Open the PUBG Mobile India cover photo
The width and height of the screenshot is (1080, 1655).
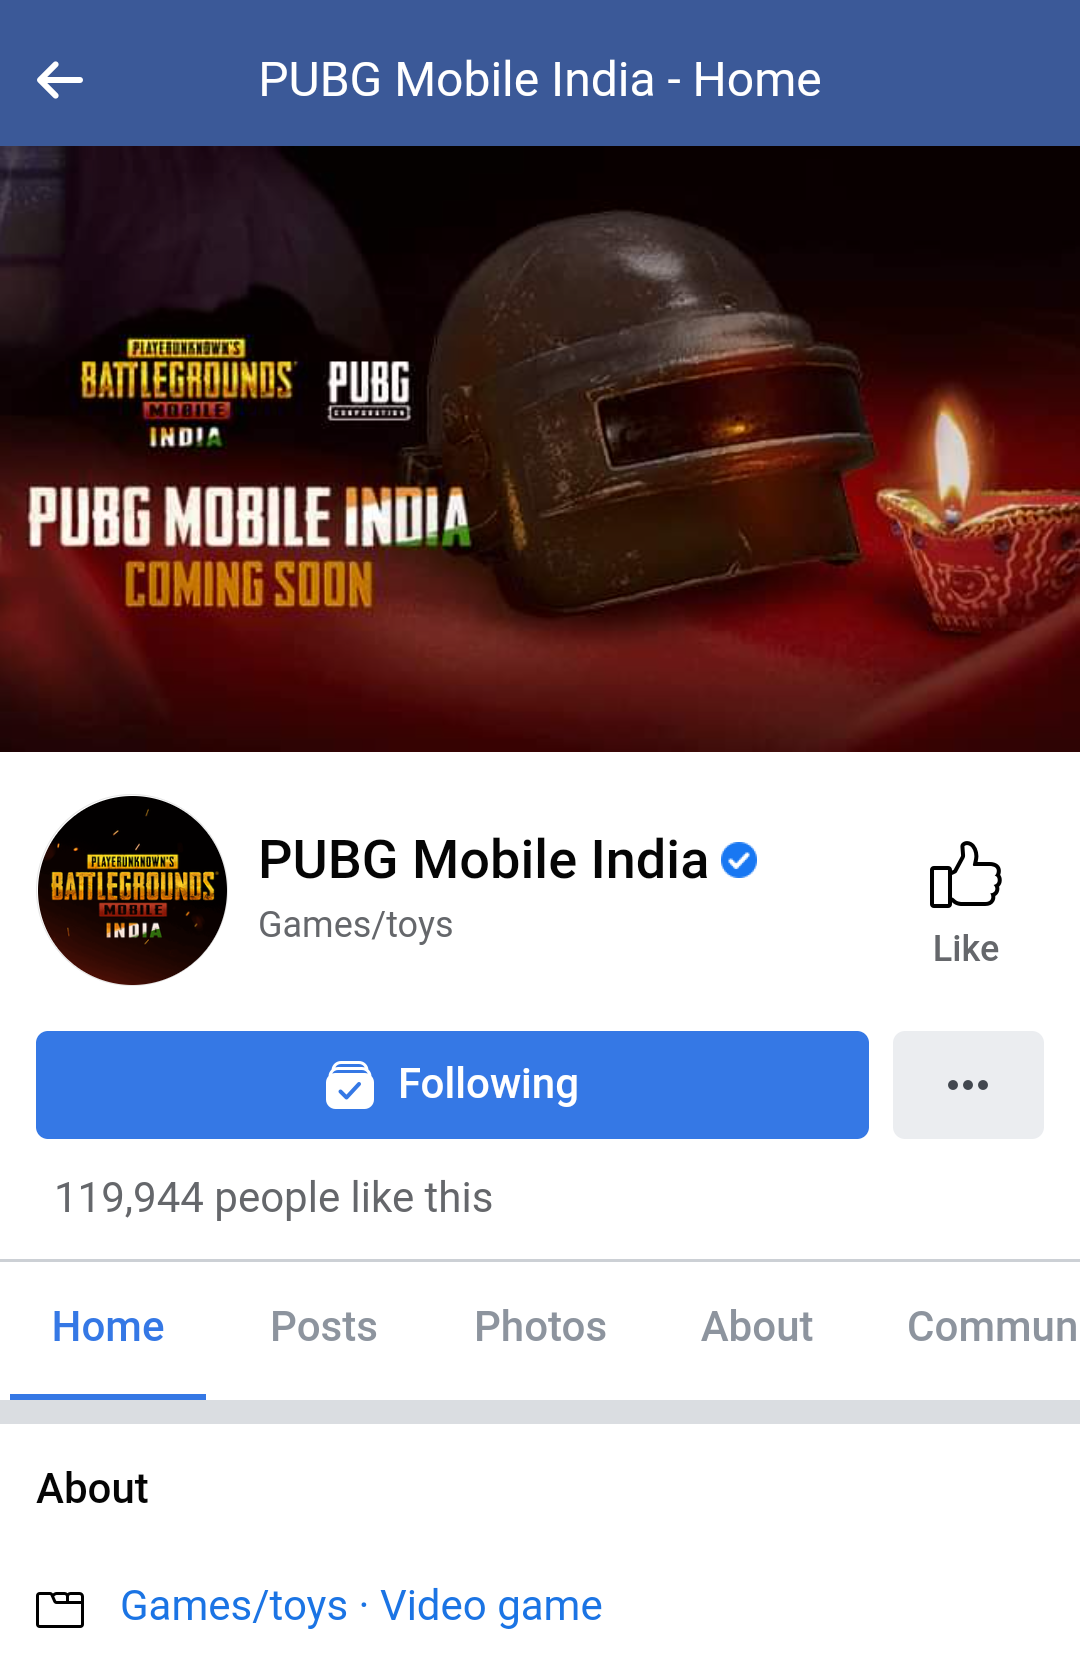click(x=540, y=449)
